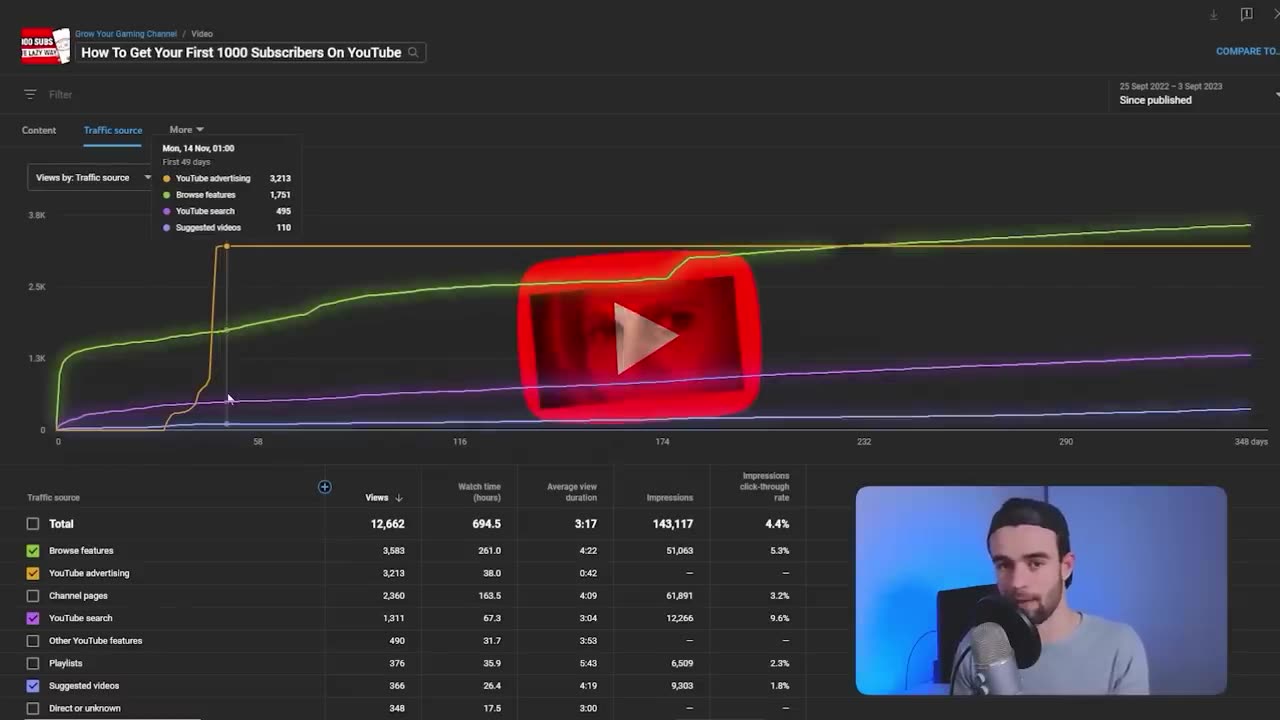
Task: Select the Traffic source tab
Action: click(113, 130)
